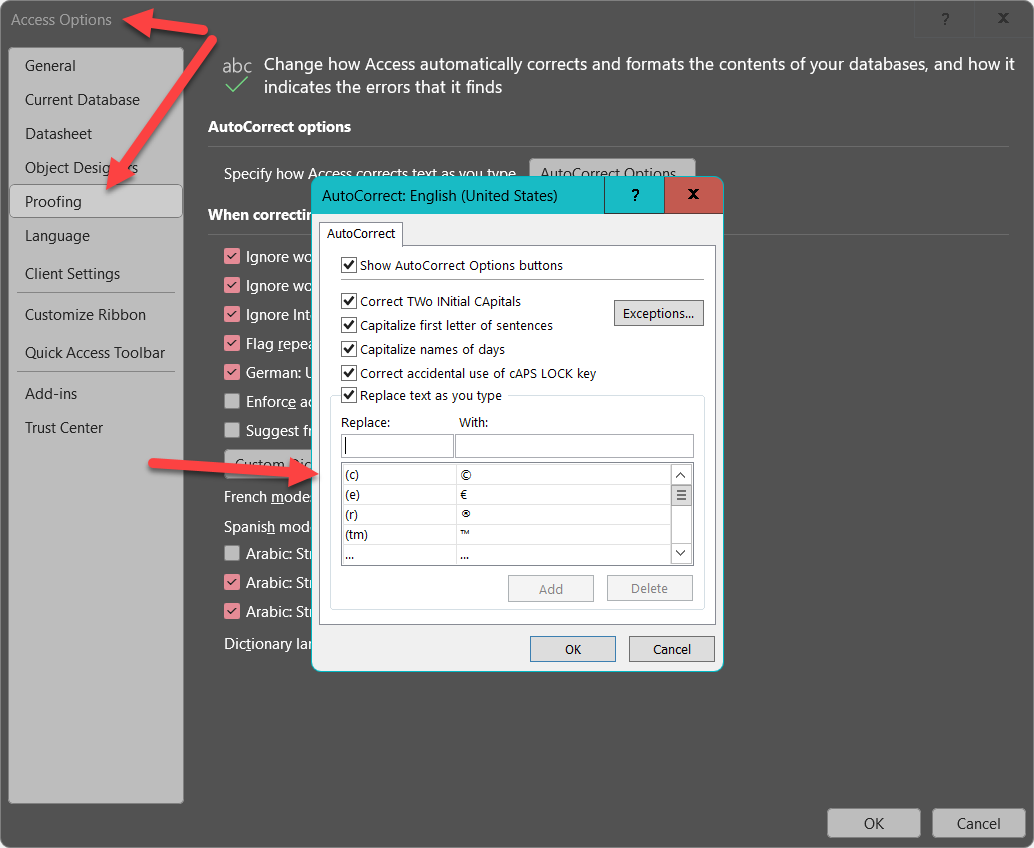This screenshot has width=1034, height=848.
Task: Click the AutoCorrect dialog help question mark
Action: tap(634, 196)
